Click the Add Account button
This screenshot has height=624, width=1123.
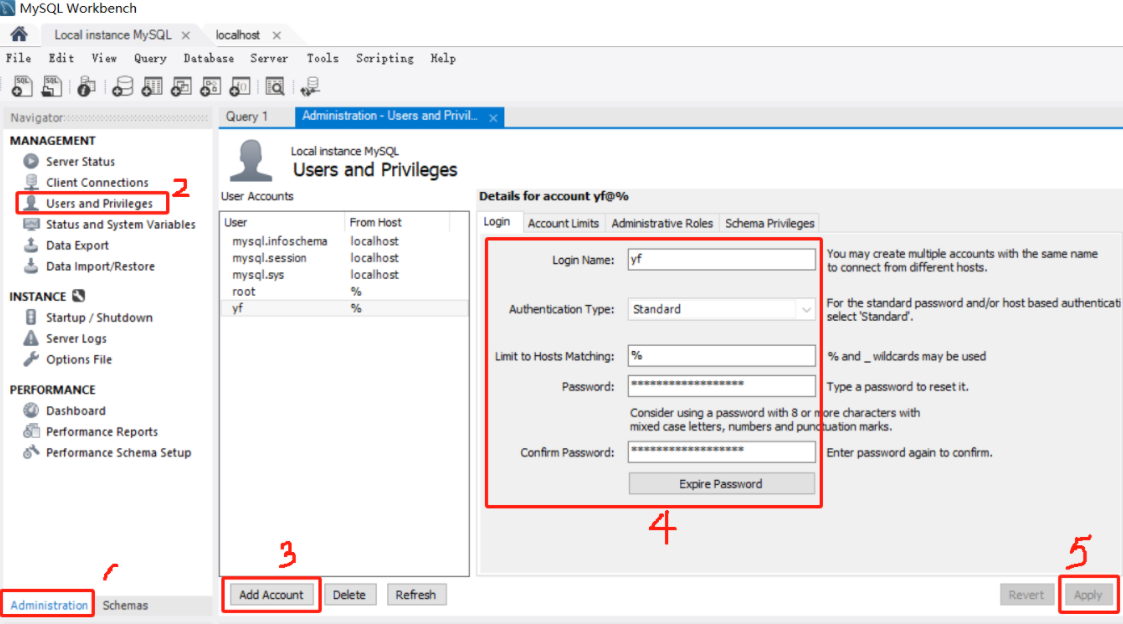271,595
